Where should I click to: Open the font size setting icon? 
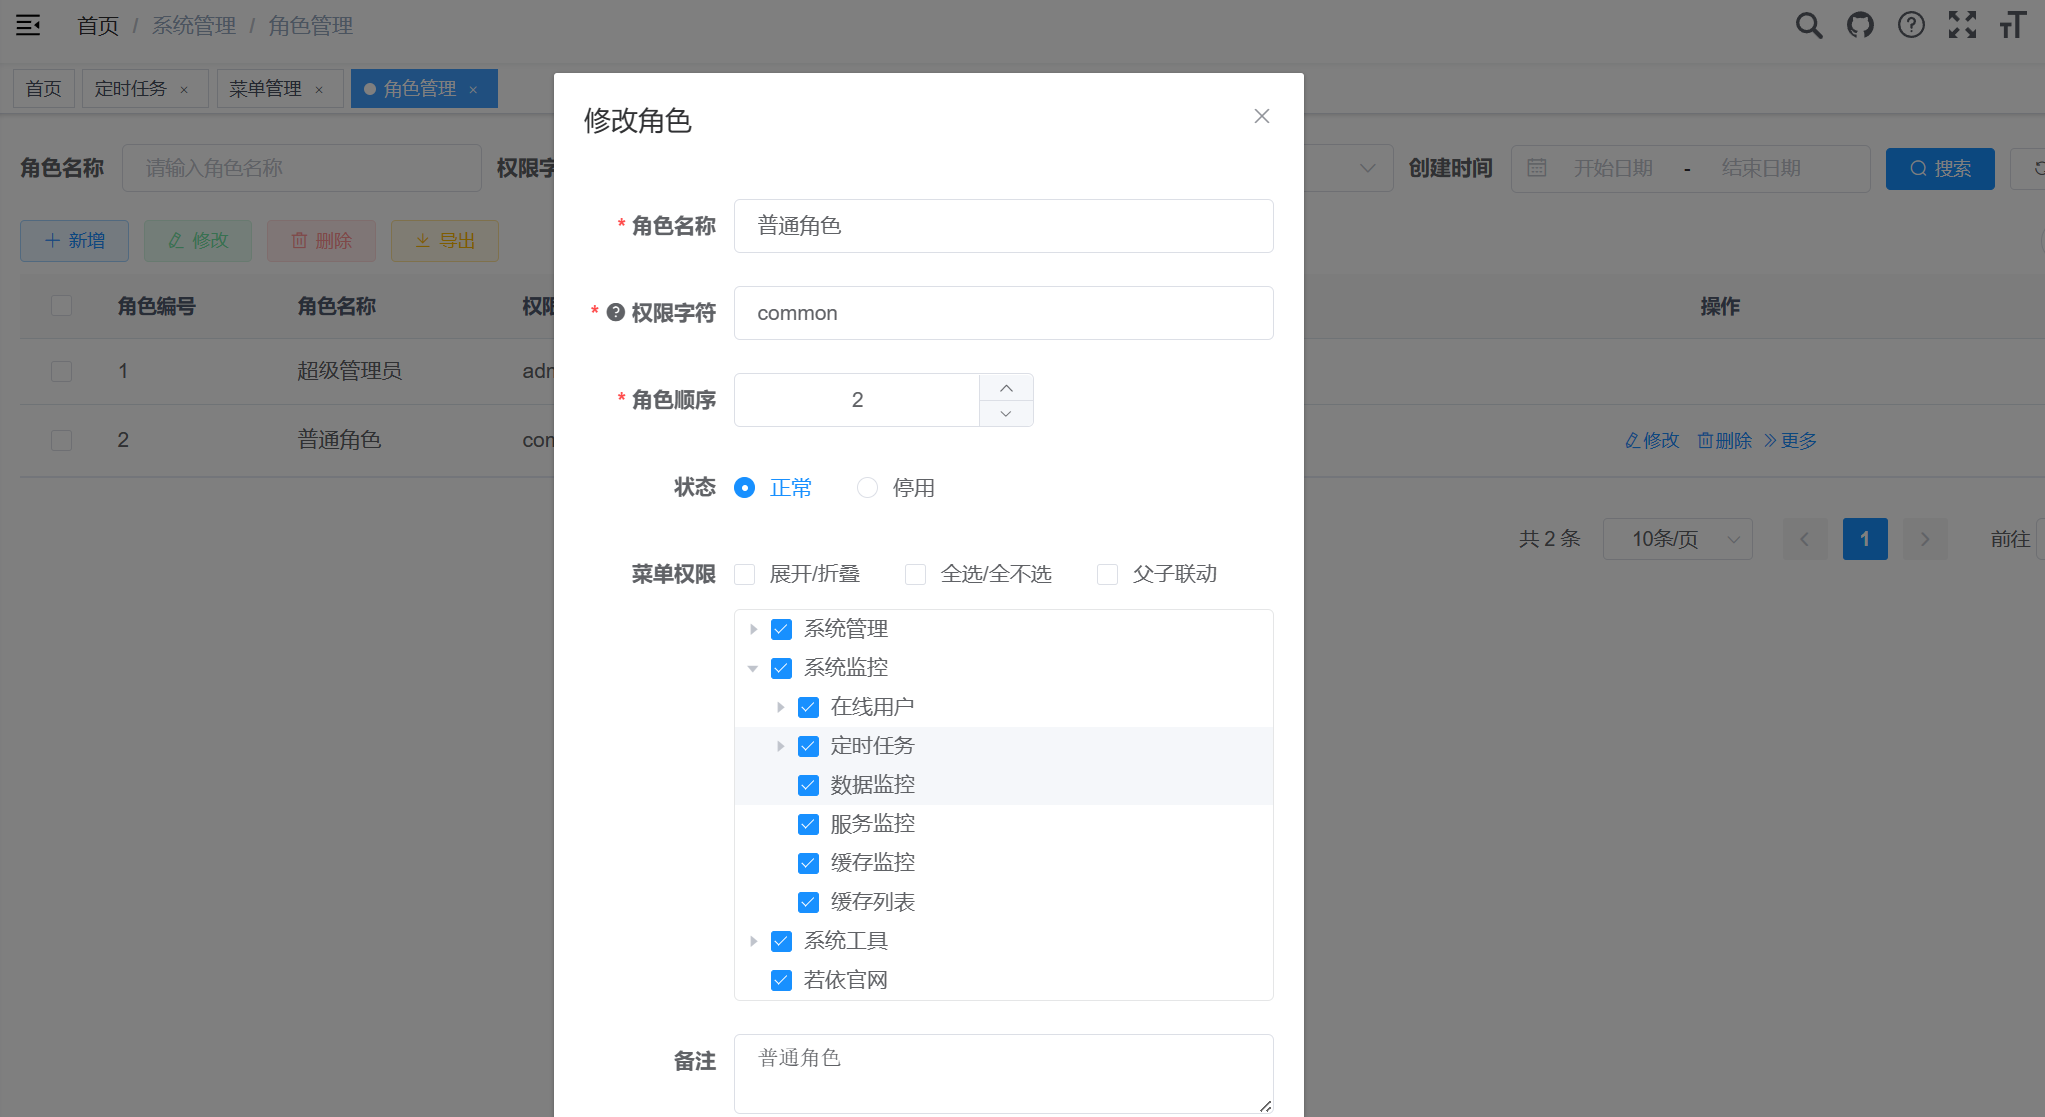[x=2013, y=25]
